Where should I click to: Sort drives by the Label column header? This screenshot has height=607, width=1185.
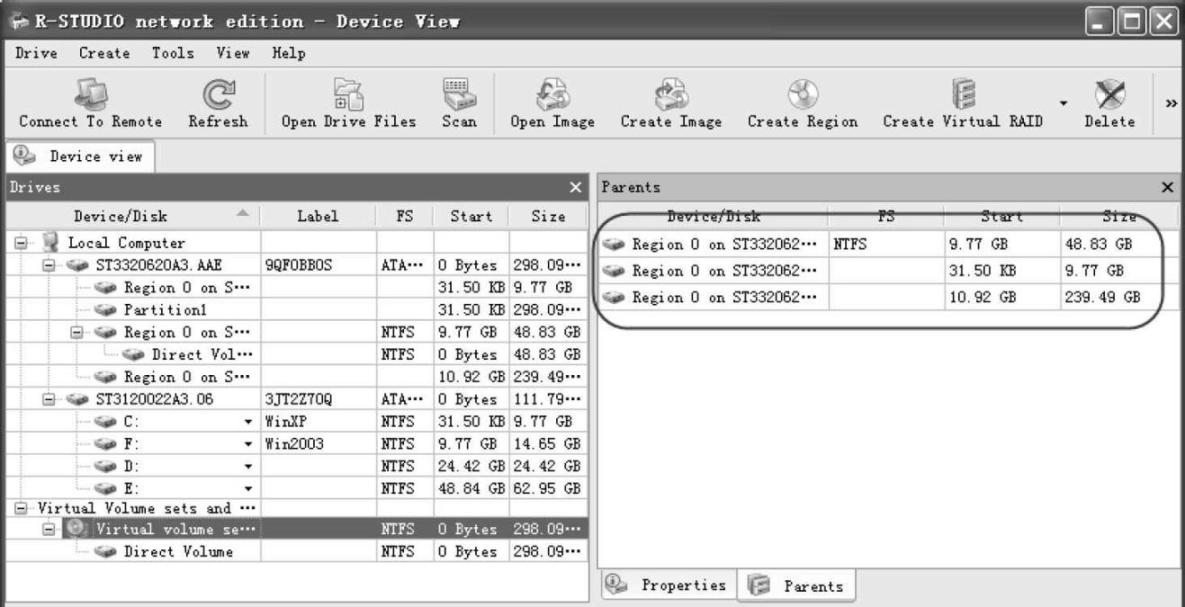[318, 216]
